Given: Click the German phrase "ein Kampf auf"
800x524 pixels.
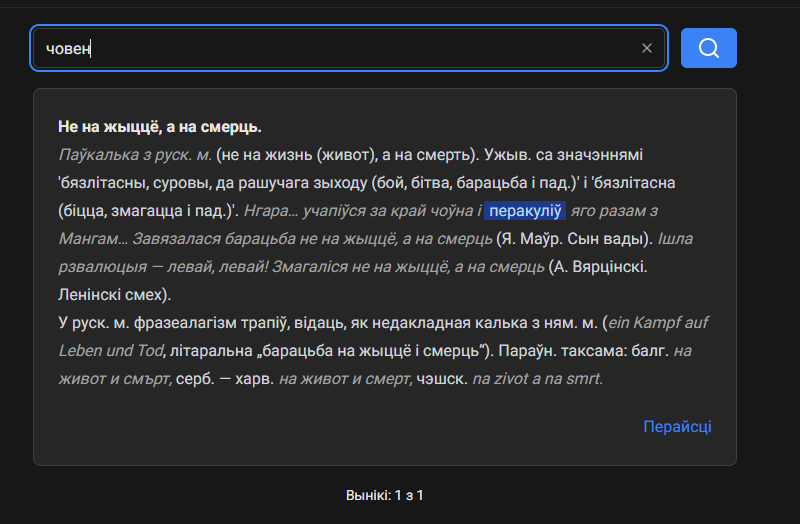Looking at the screenshot, I should point(659,323).
